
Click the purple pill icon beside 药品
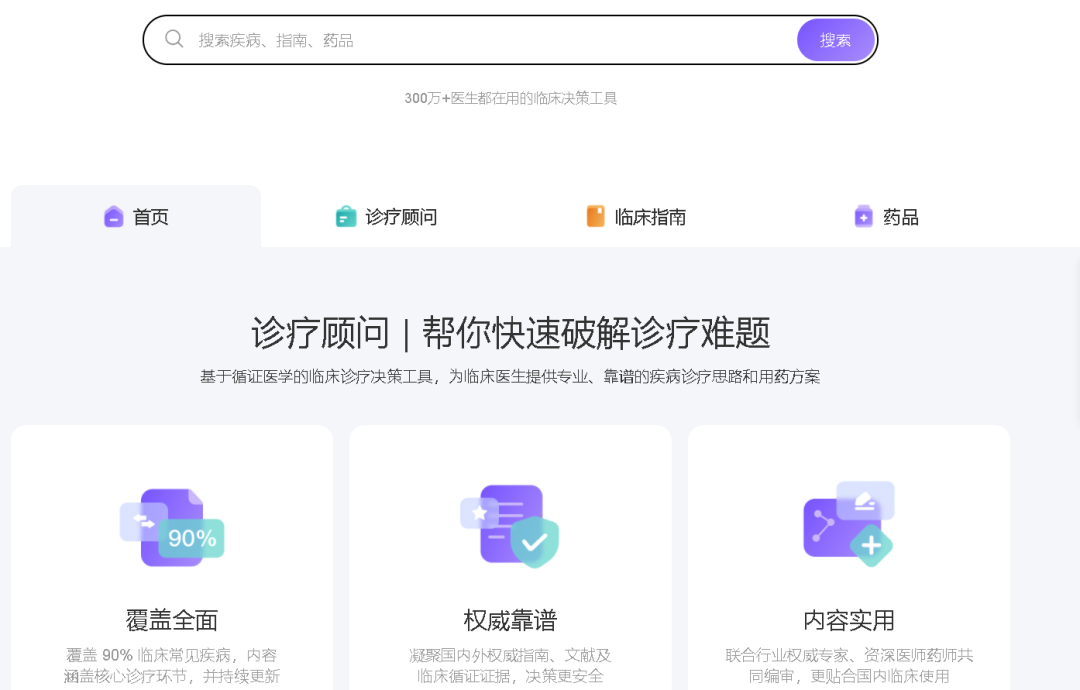[x=863, y=216]
